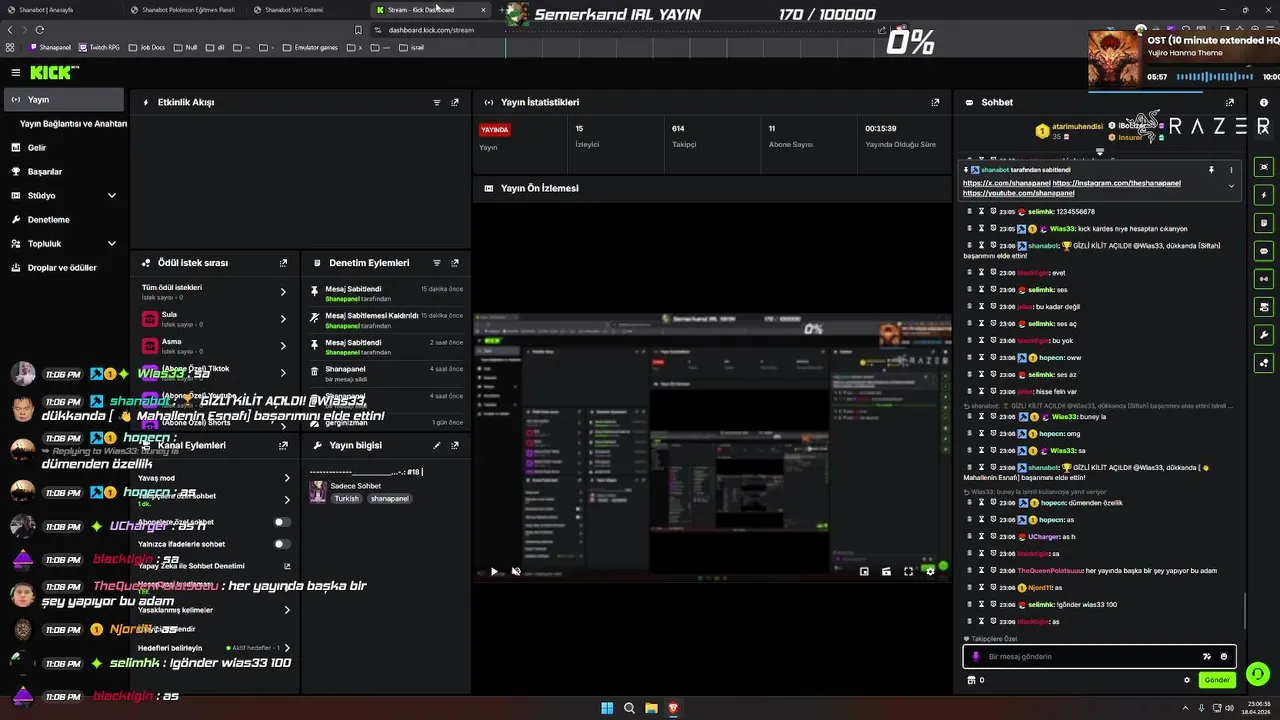1280x720 pixels.
Task: Switch to Shanabot Pokémon Eğitmen Paneli tab
Action: pyautogui.click(x=183, y=9)
